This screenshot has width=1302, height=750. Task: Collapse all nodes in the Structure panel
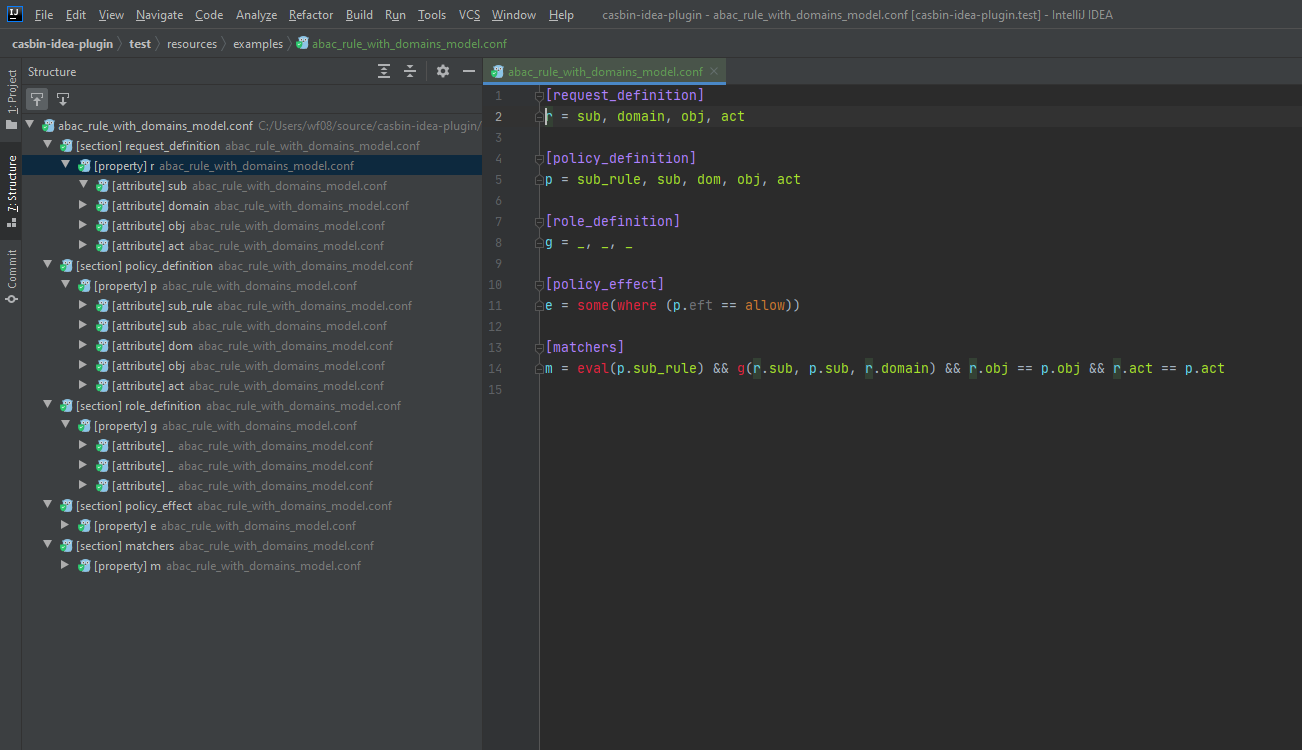[410, 71]
